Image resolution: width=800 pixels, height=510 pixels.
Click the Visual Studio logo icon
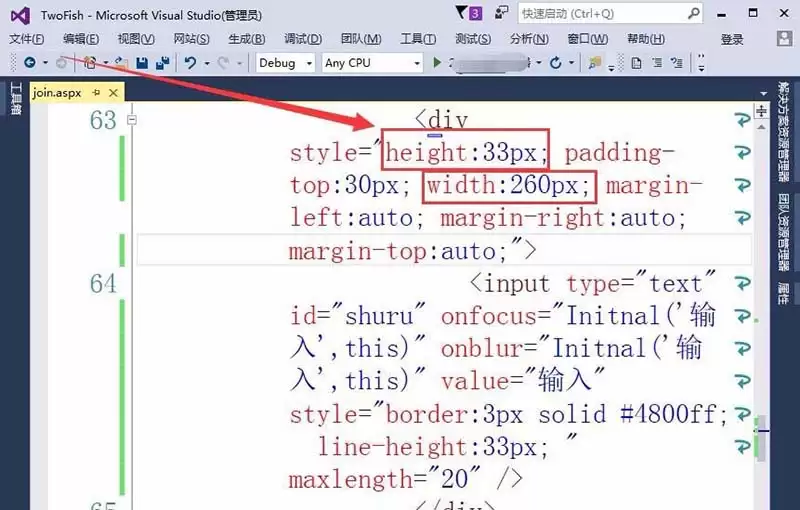pyautogui.click(x=20, y=16)
